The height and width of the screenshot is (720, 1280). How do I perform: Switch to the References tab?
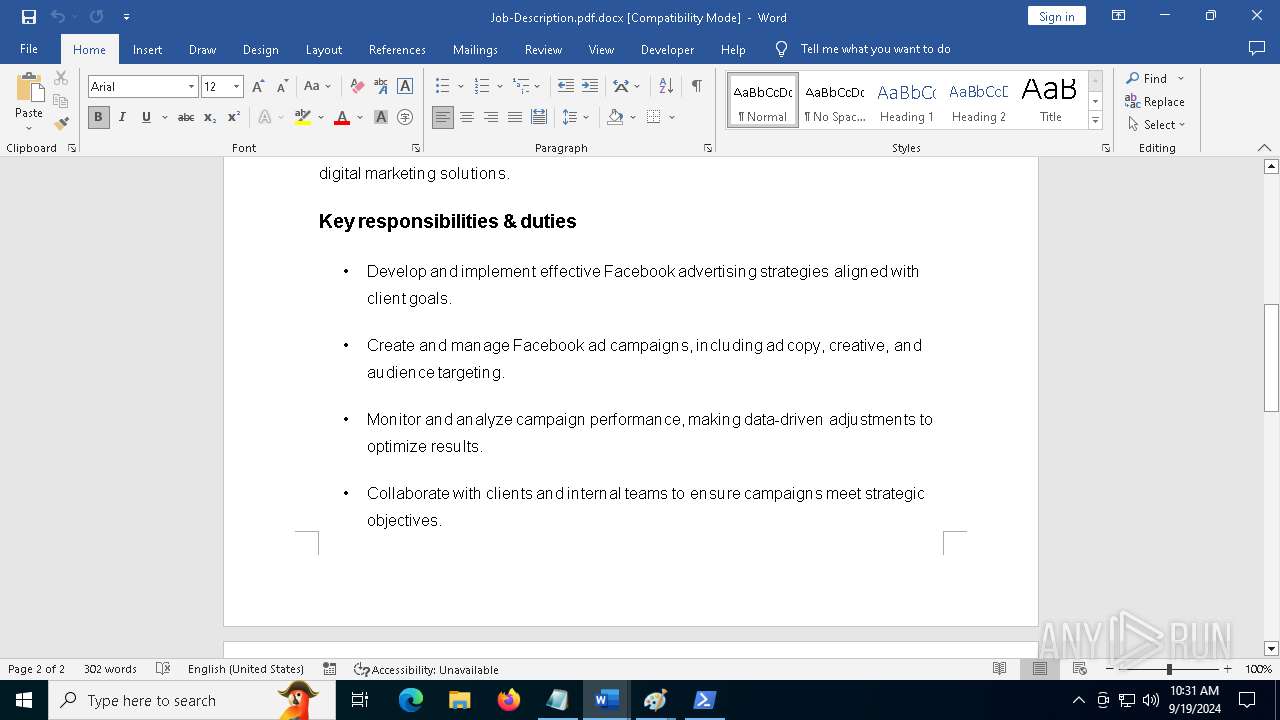[397, 49]
